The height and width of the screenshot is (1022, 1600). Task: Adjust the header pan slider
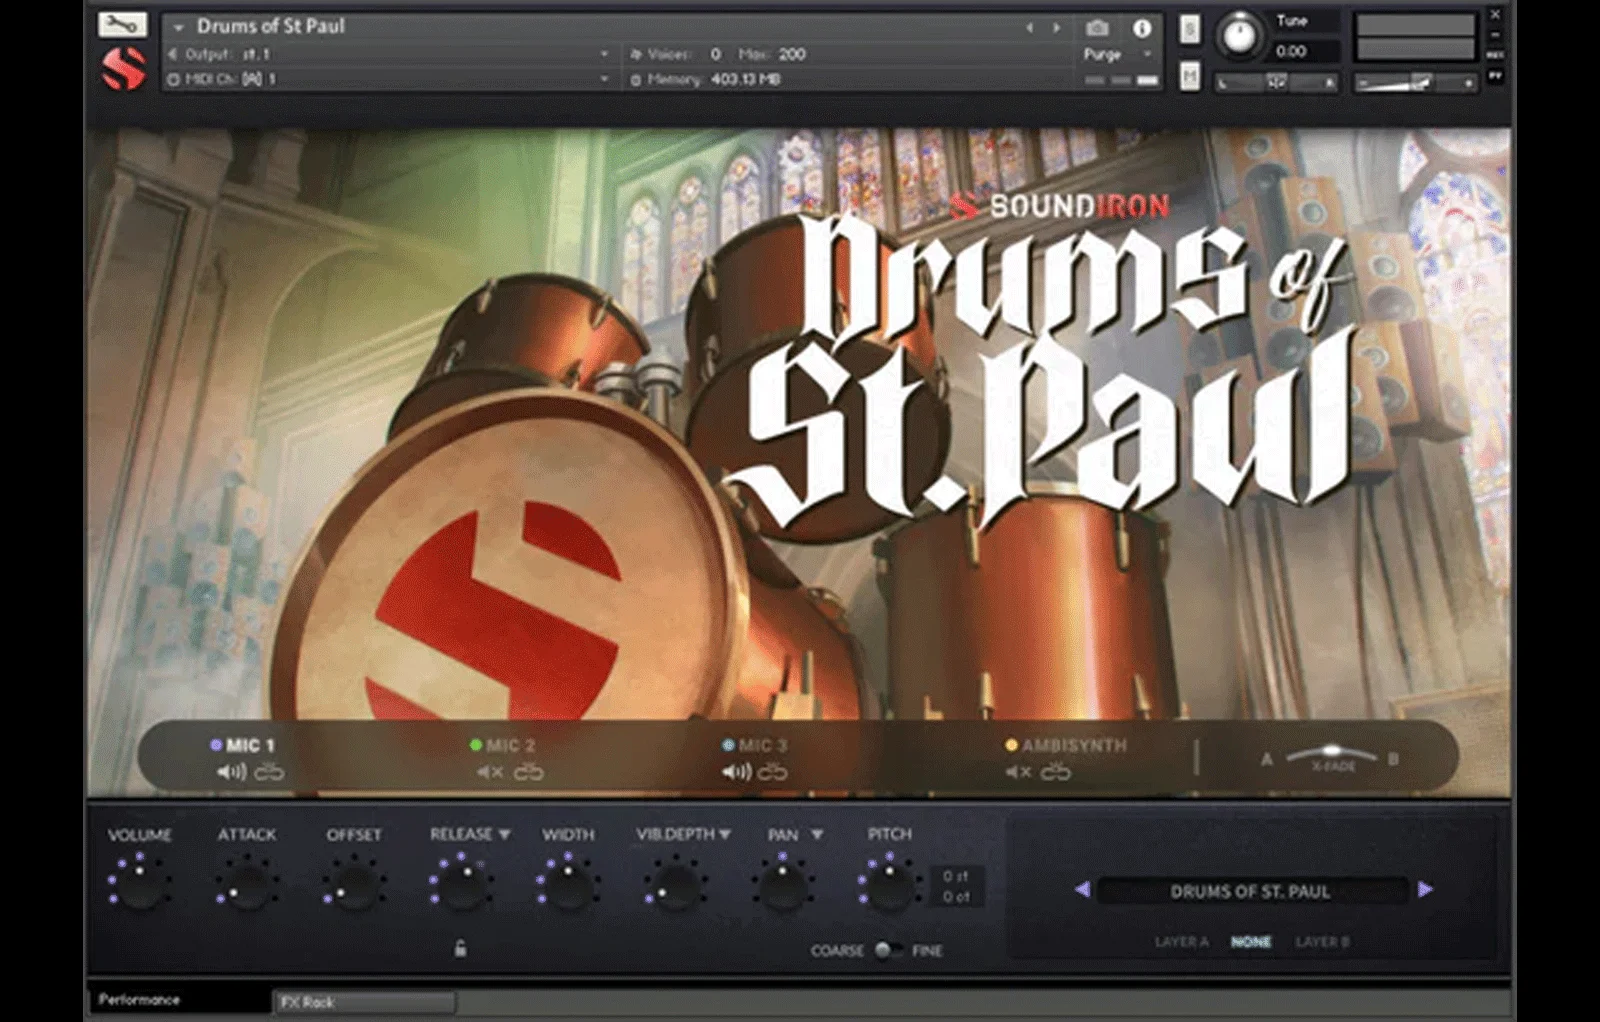click(1277, 82)
